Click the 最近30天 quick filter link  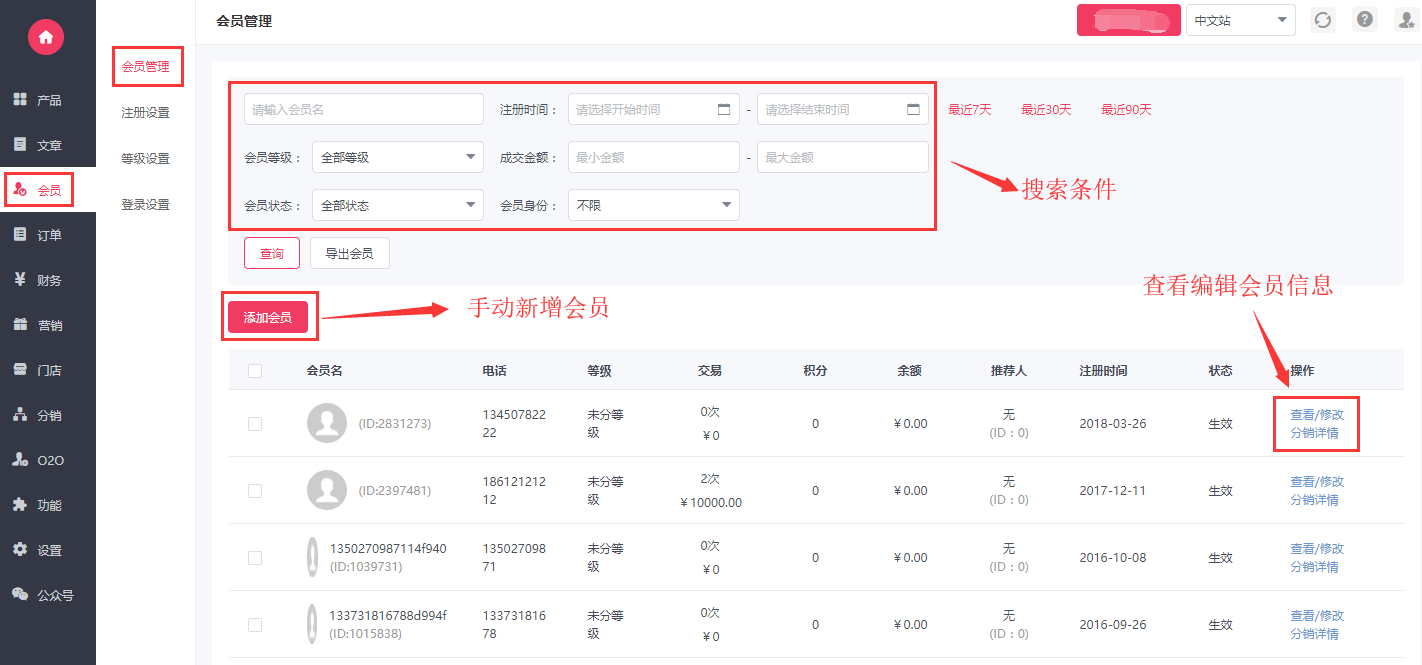[x=1045, y=110]
